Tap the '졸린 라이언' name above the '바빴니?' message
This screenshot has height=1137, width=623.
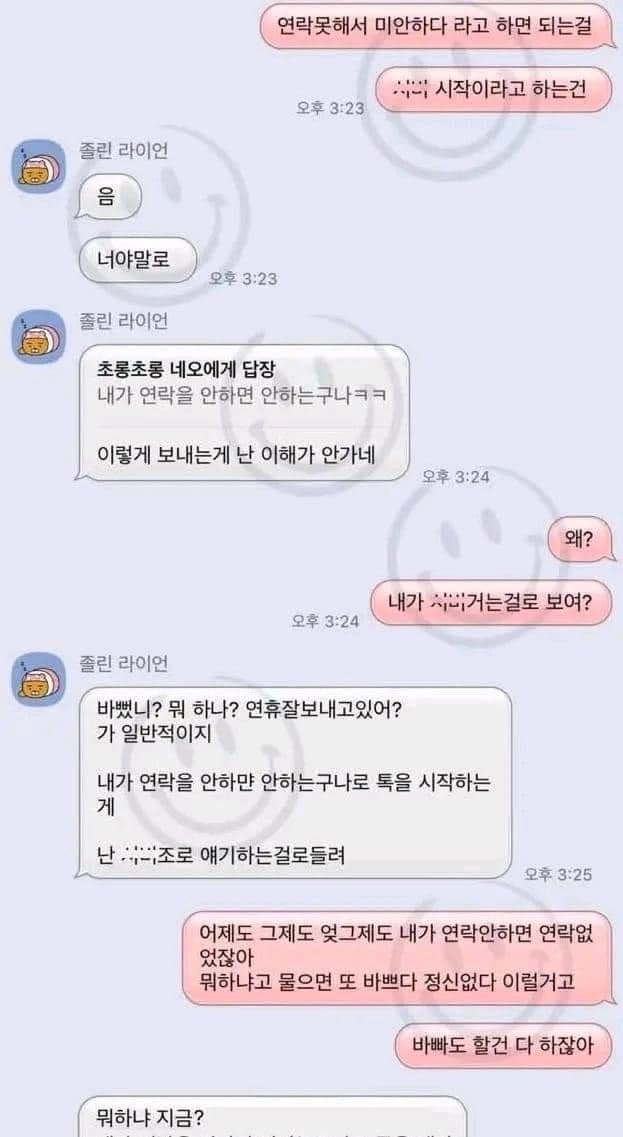tap(123, 663)
